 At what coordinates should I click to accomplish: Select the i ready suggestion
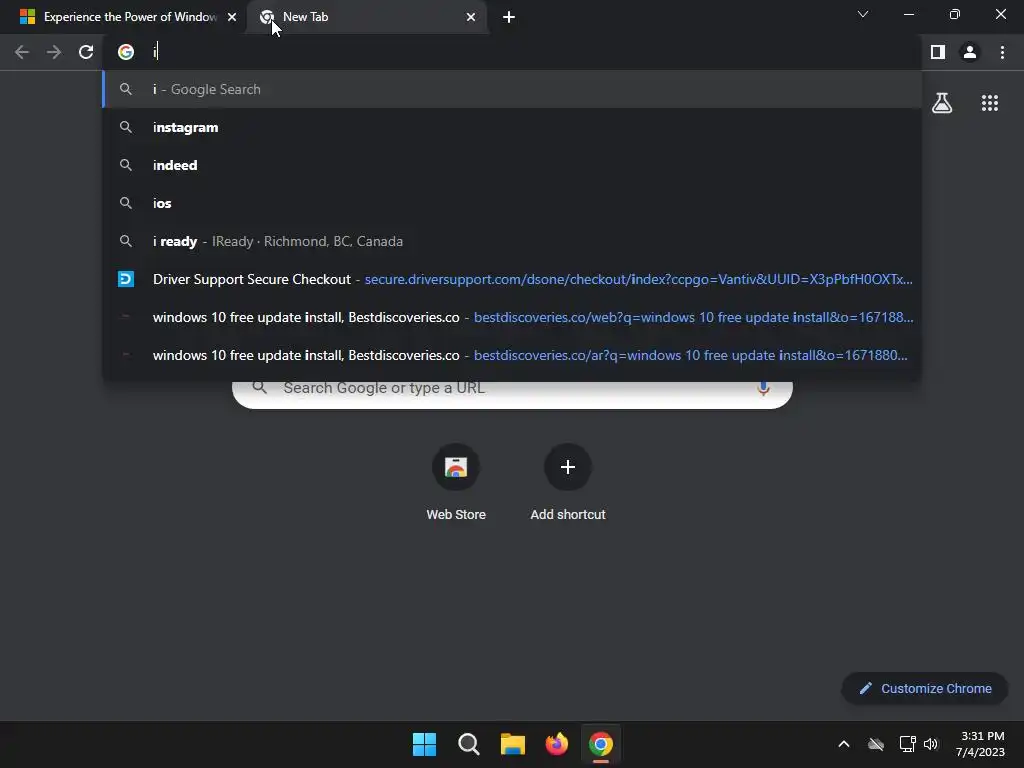(x=512, y=241)
